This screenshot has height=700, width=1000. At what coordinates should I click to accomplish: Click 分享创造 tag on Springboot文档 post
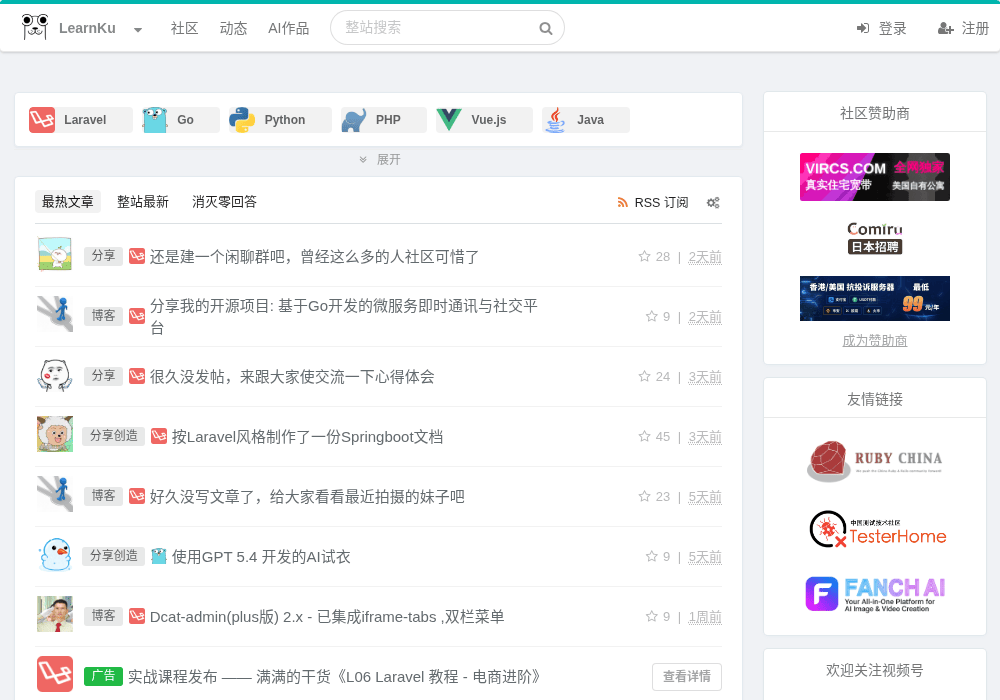pyautogui.click(x=114, y=436)
